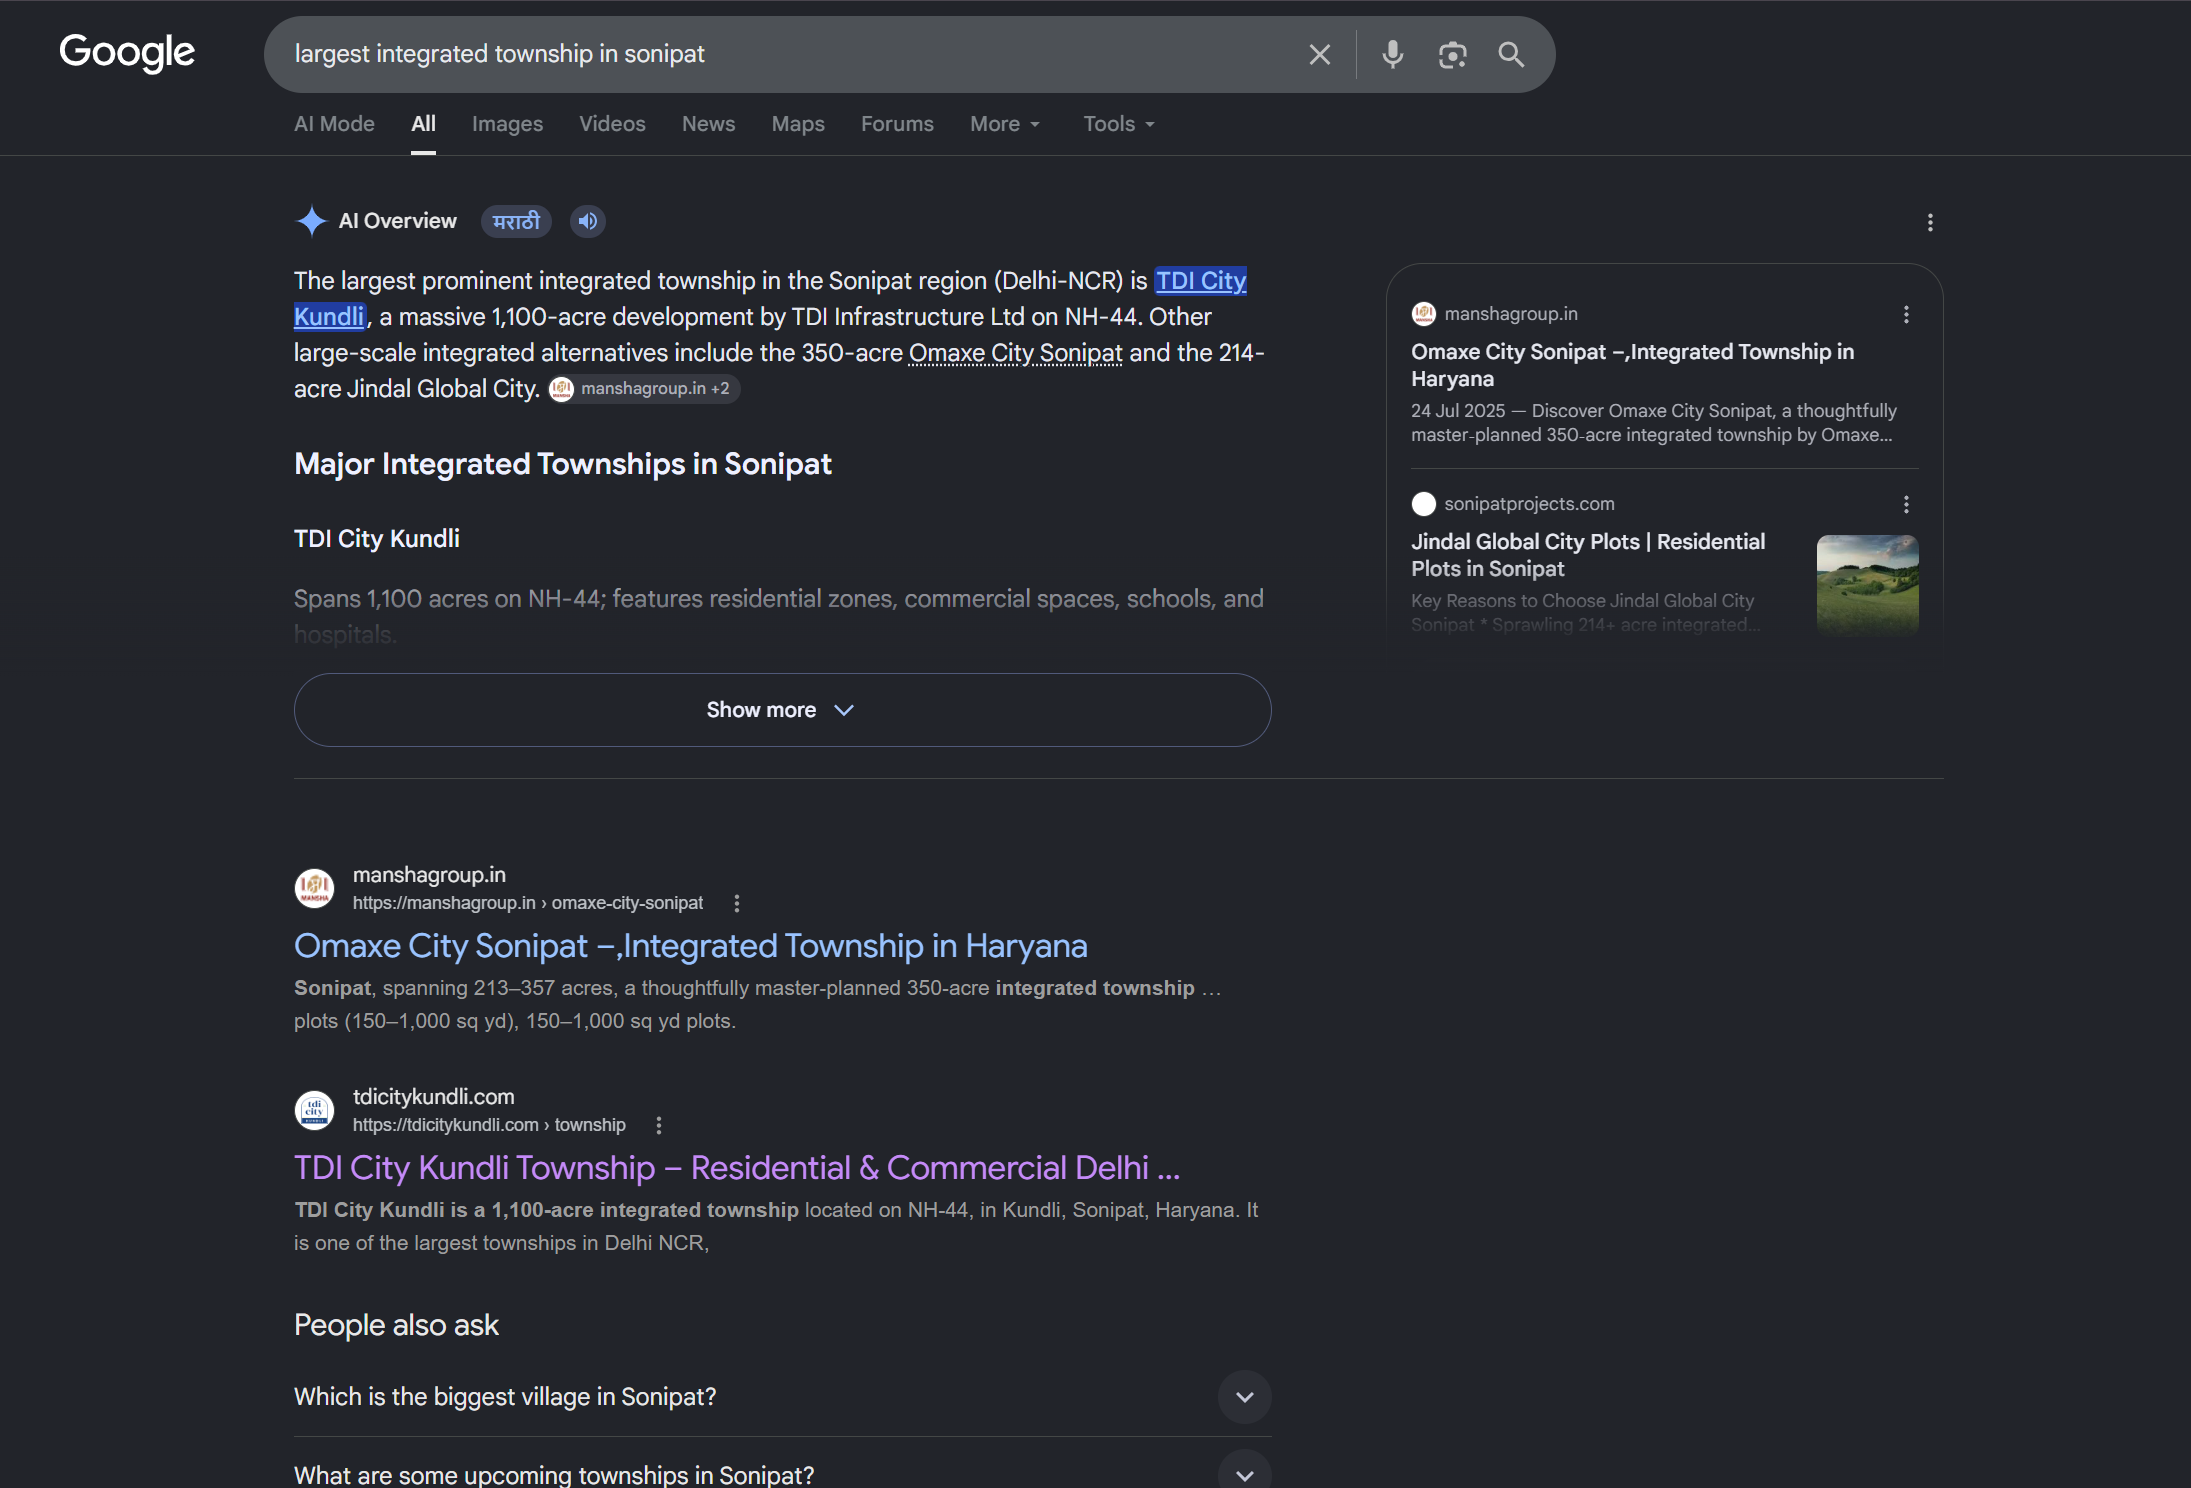Submit search with the magnifier icon

pyautogui.click(x=1511, y=54)
